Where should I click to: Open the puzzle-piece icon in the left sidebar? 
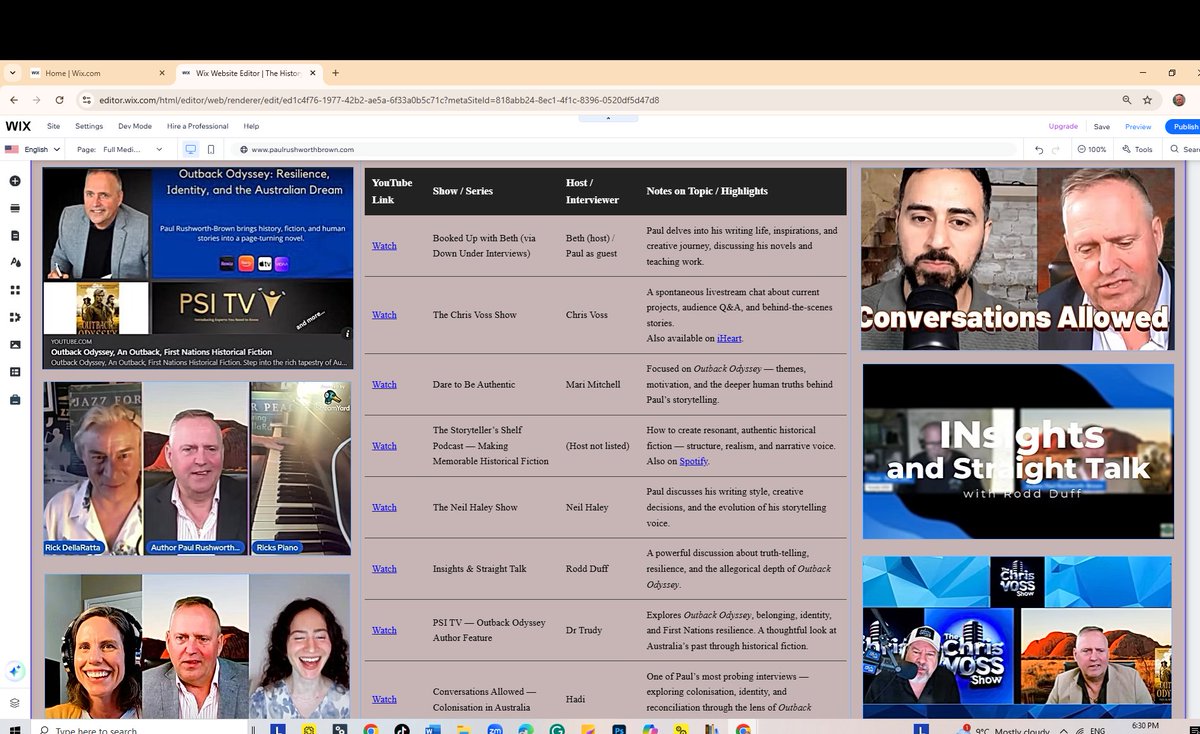15,317
